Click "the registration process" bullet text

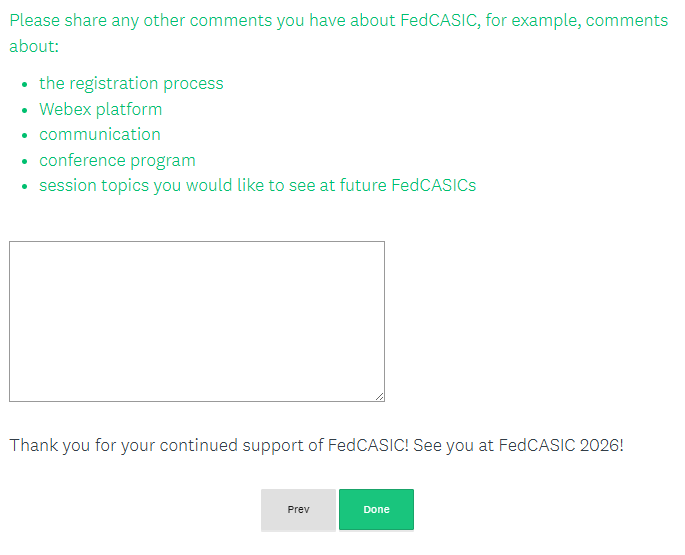point(131,83)
